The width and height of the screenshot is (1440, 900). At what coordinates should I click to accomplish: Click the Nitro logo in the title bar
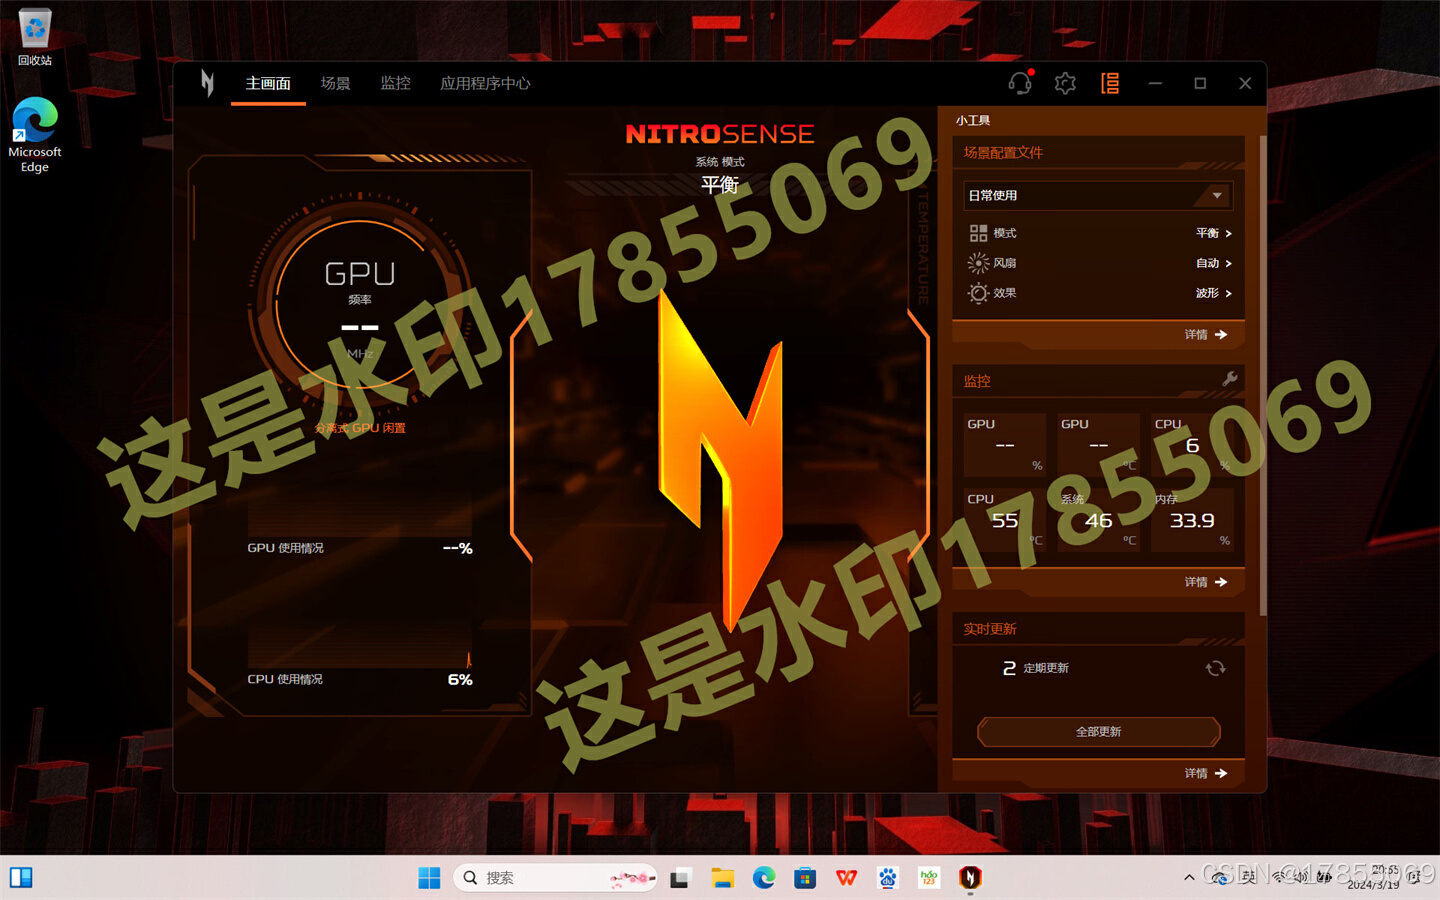207,83
